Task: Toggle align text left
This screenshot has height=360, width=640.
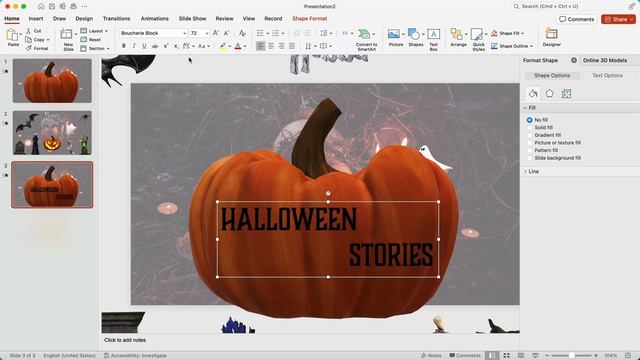Action: coord(260,46)
